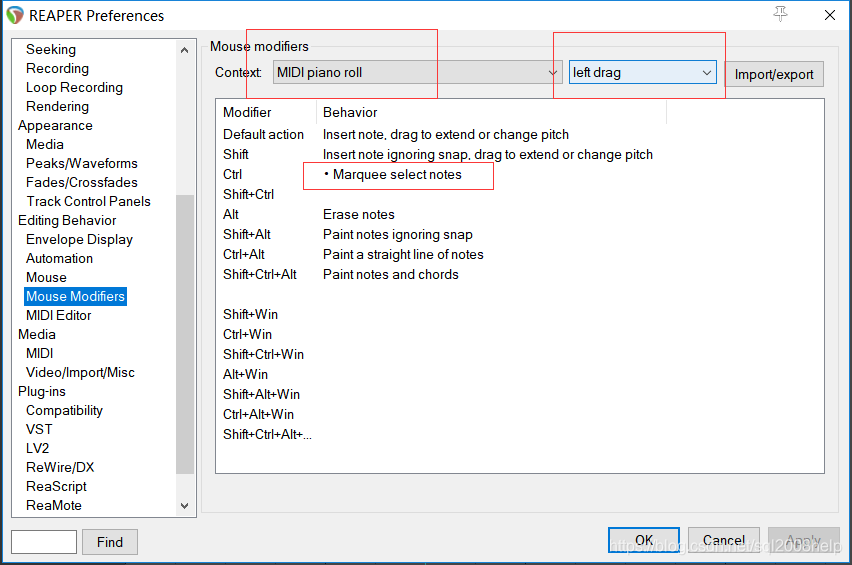Screen dimensions: 852x565
Task: Click the sidebar scroll down arrow
Action: [185, 506]
